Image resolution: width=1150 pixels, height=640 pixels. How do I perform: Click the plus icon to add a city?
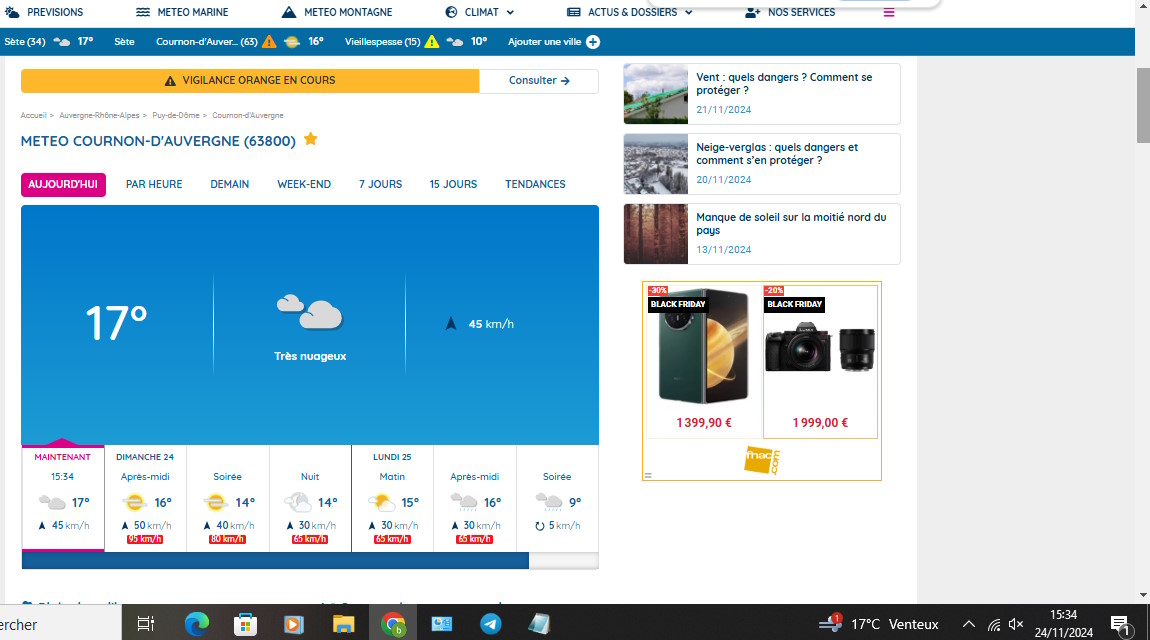click(593, 42)
